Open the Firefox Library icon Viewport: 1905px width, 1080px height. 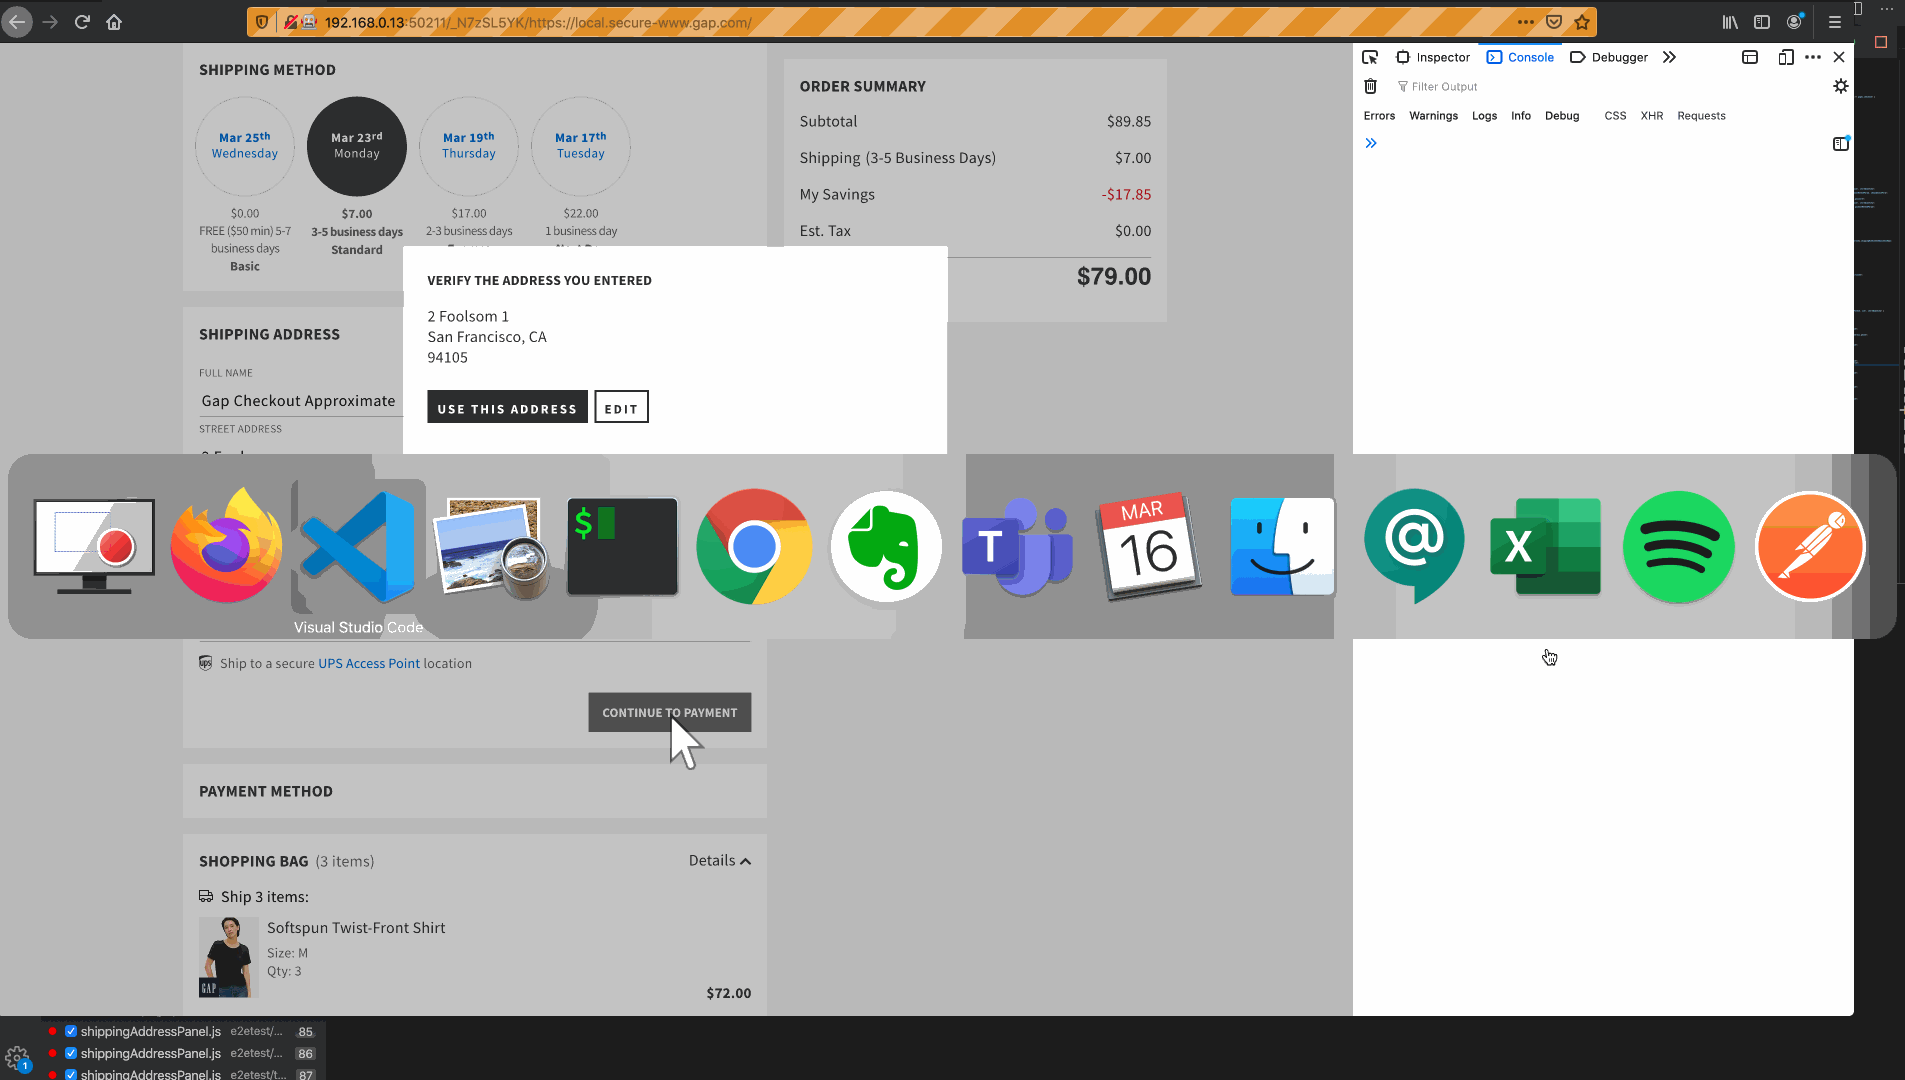[x=1730, y=22]
